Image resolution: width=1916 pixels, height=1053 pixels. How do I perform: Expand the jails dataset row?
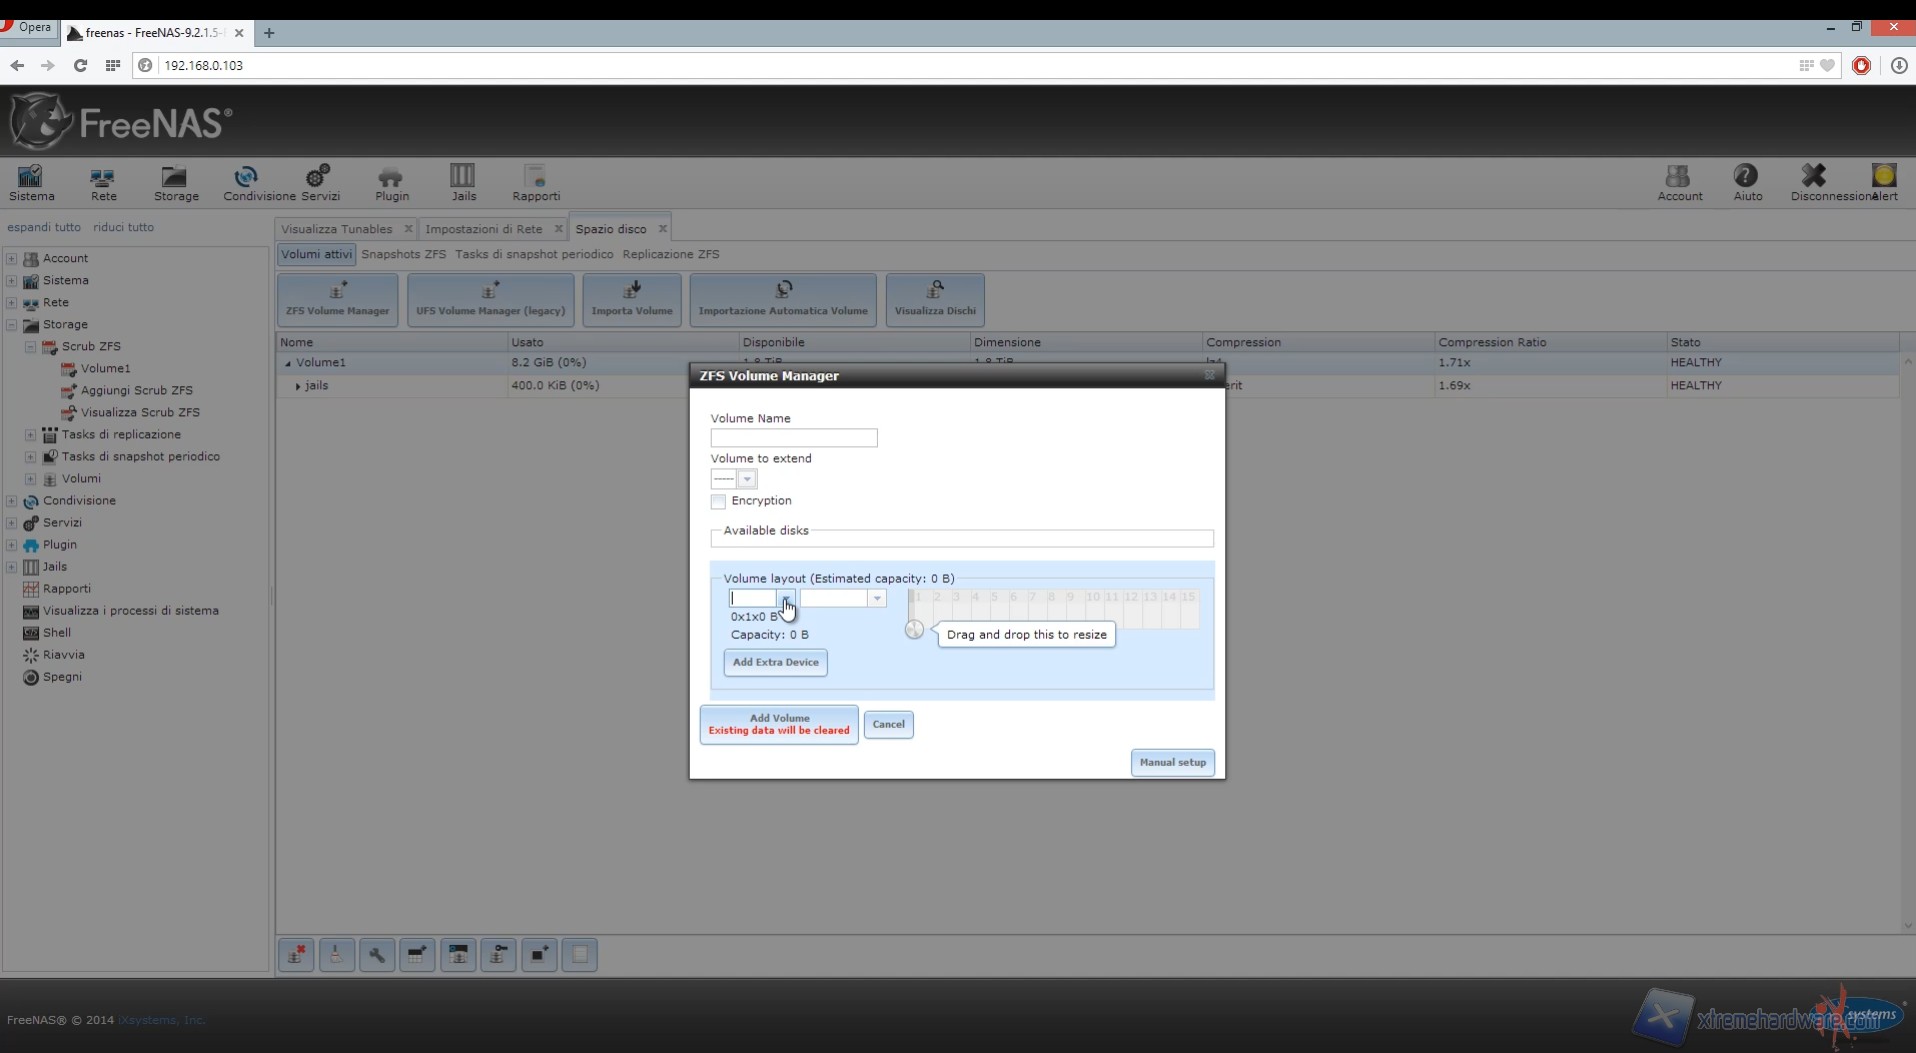point(297,386)
